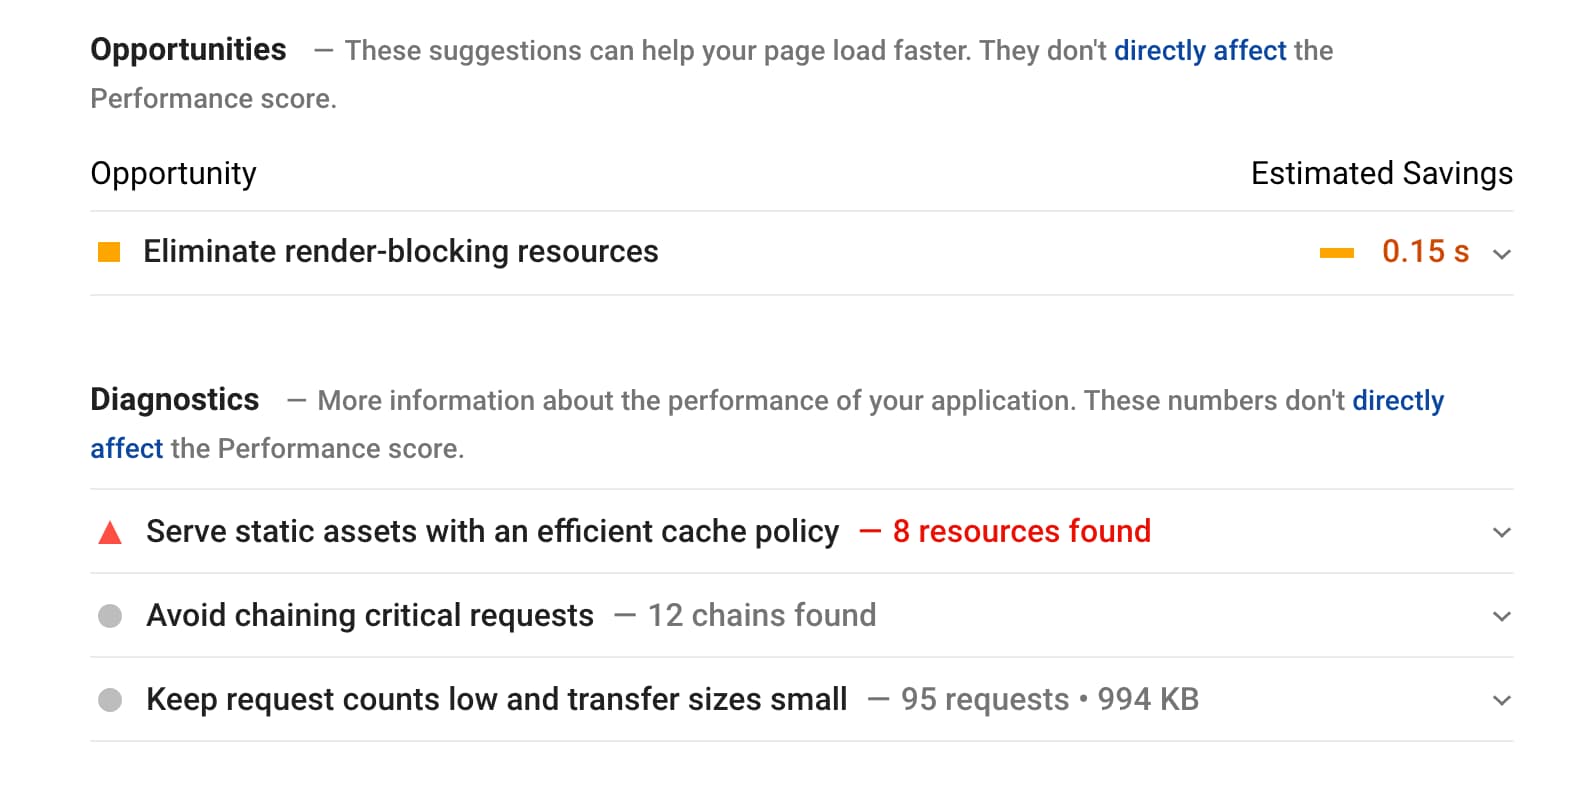Expand the Avoid chaining critical requests audit
The width and height of the screenshot is (1582, 796).
[x=1500, y=615]
